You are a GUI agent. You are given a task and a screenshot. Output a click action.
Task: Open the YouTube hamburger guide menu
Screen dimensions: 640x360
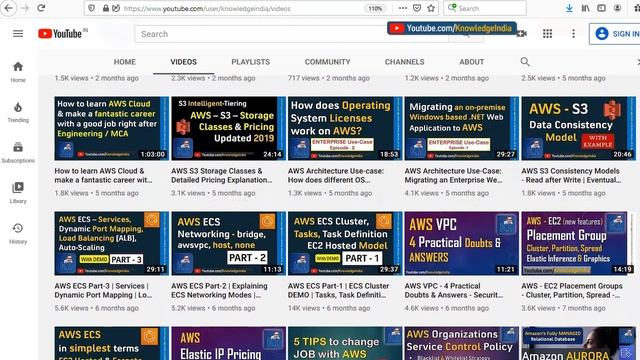[x=18, y=33]
